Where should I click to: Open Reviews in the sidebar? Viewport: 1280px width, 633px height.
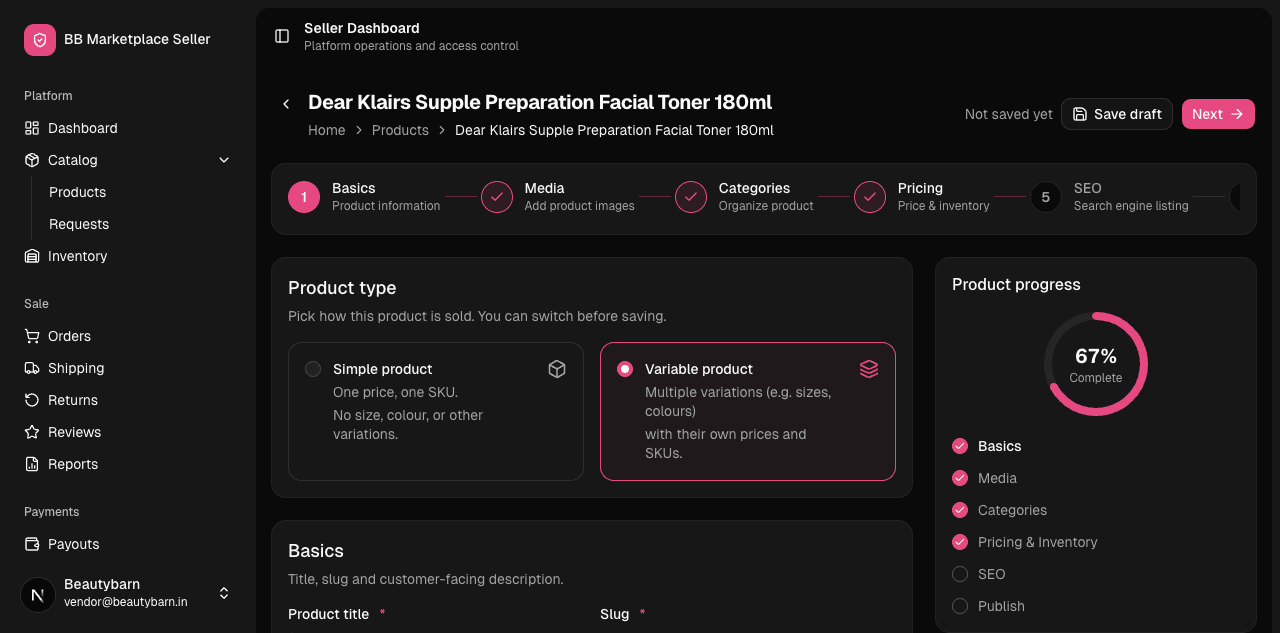(128, 432)
